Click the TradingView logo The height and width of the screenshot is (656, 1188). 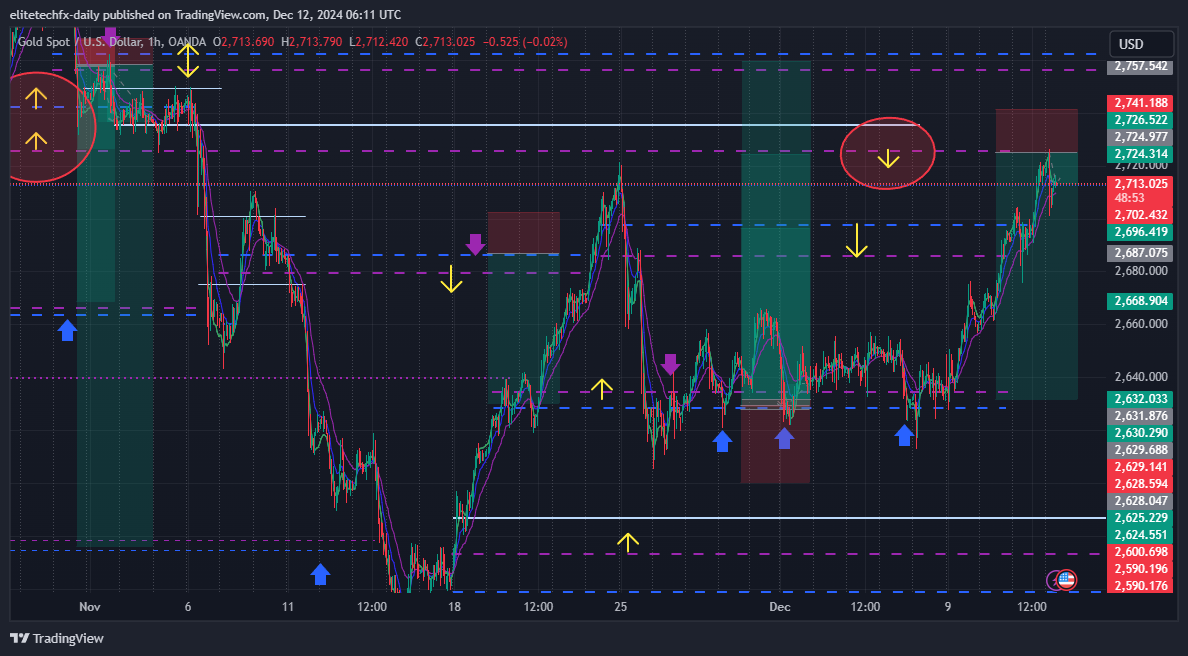tap(57, 638)
